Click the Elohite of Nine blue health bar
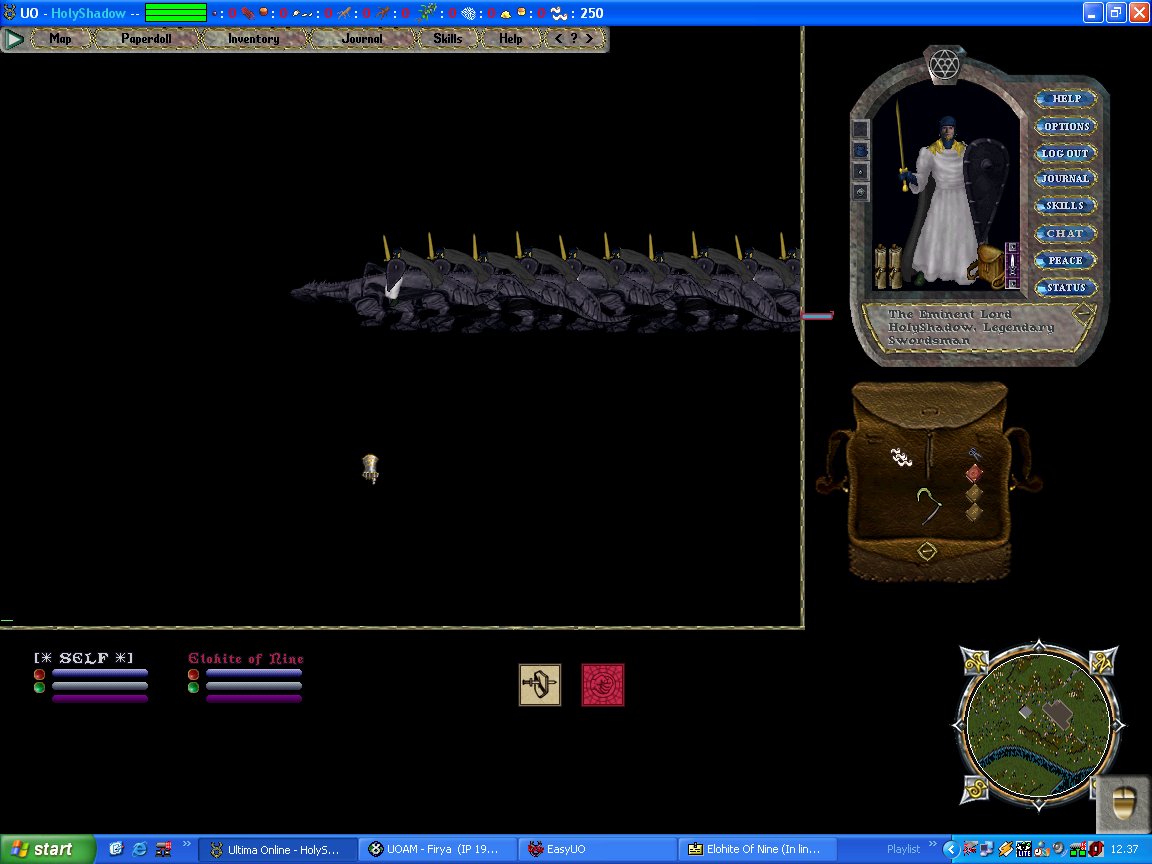This screenshot has height=864, width=1152. tap(254, 673)
